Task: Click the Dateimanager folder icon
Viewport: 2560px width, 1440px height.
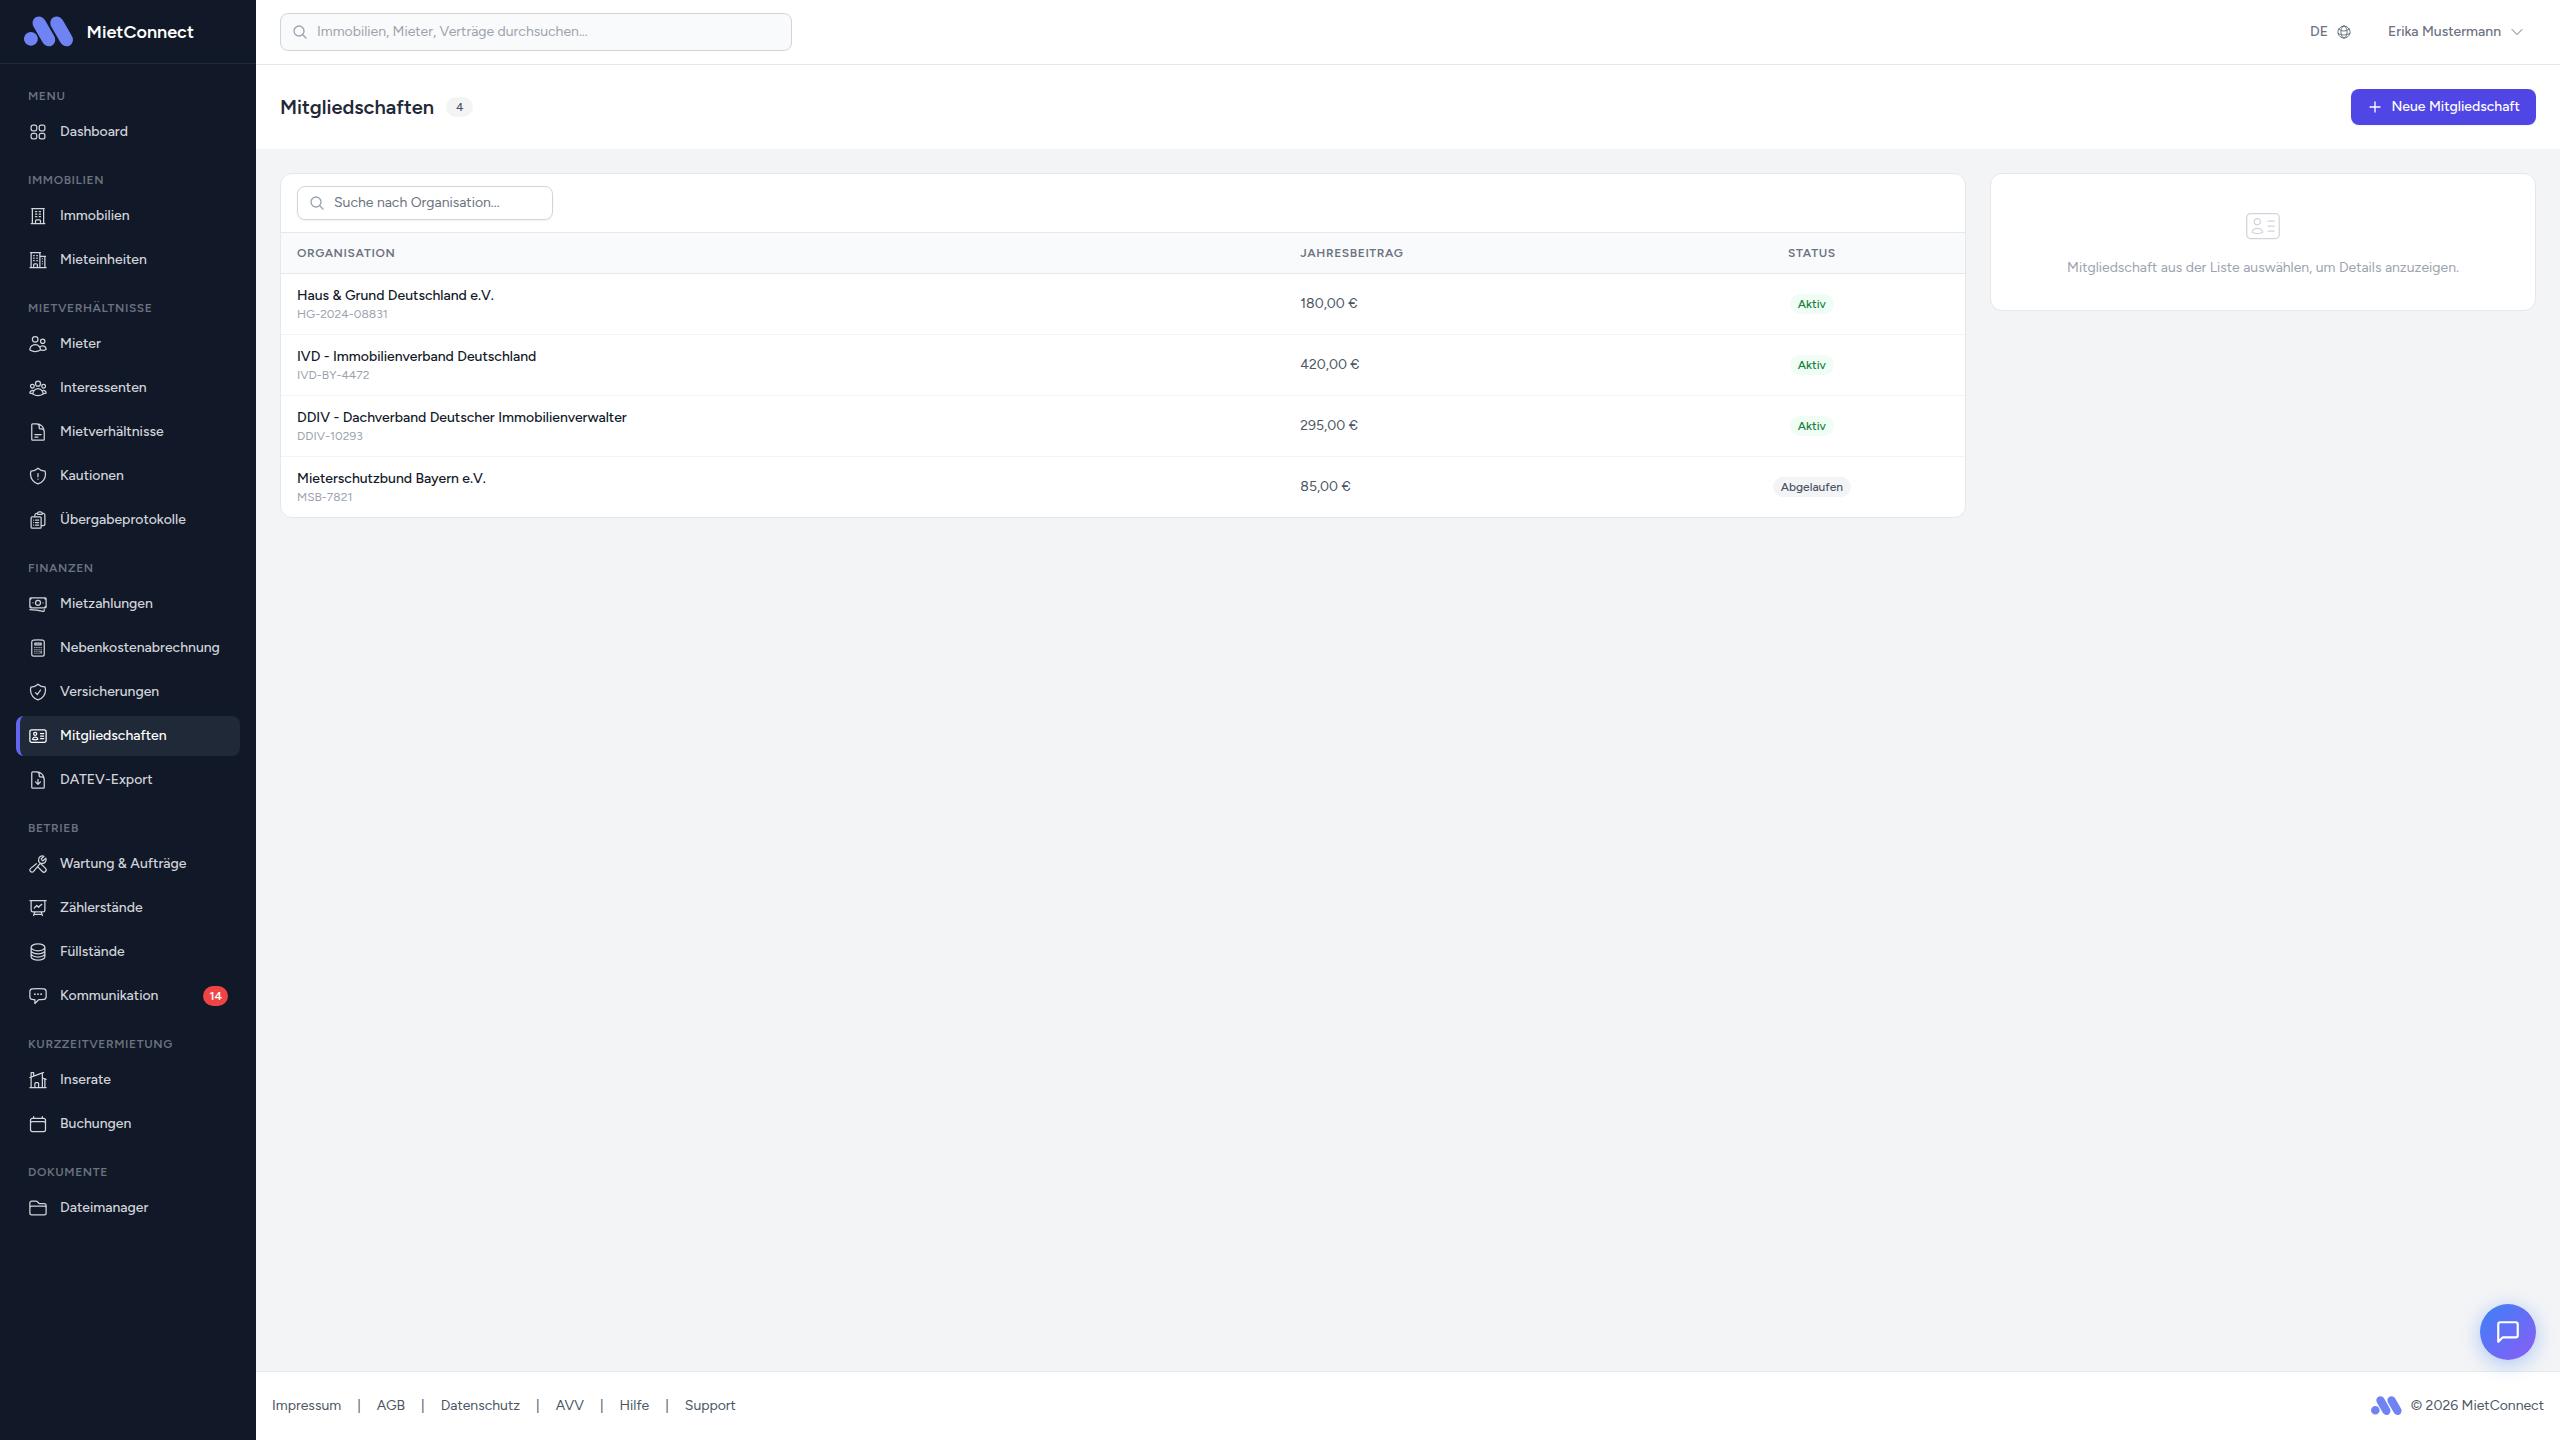Action: point(38,1208)
